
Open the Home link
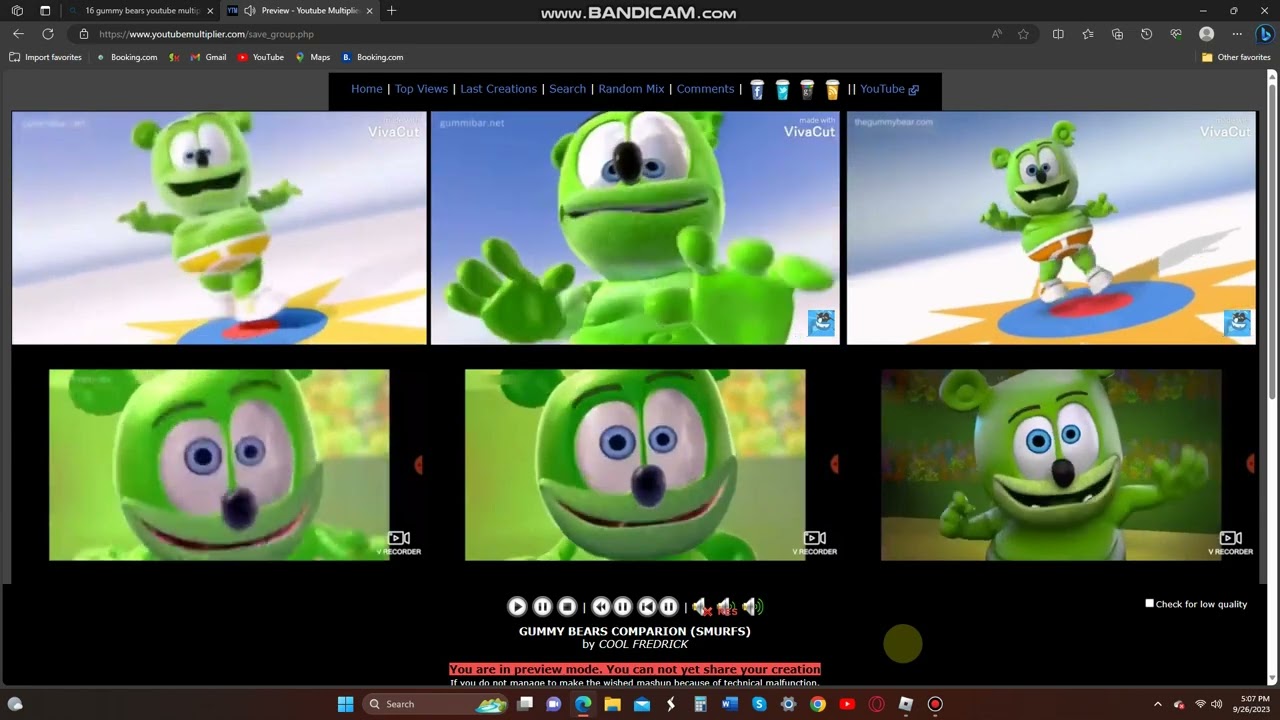(367, 89)
